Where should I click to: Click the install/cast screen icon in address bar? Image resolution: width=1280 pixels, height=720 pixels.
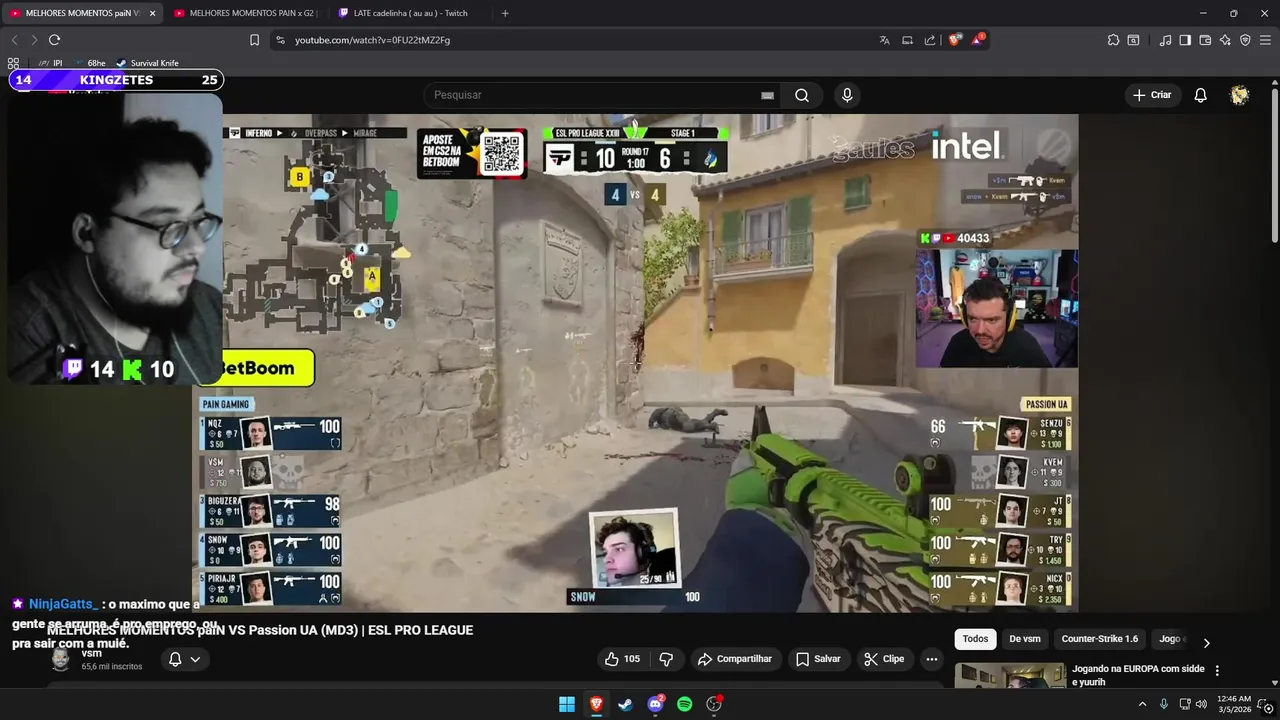tap(907, 40)
